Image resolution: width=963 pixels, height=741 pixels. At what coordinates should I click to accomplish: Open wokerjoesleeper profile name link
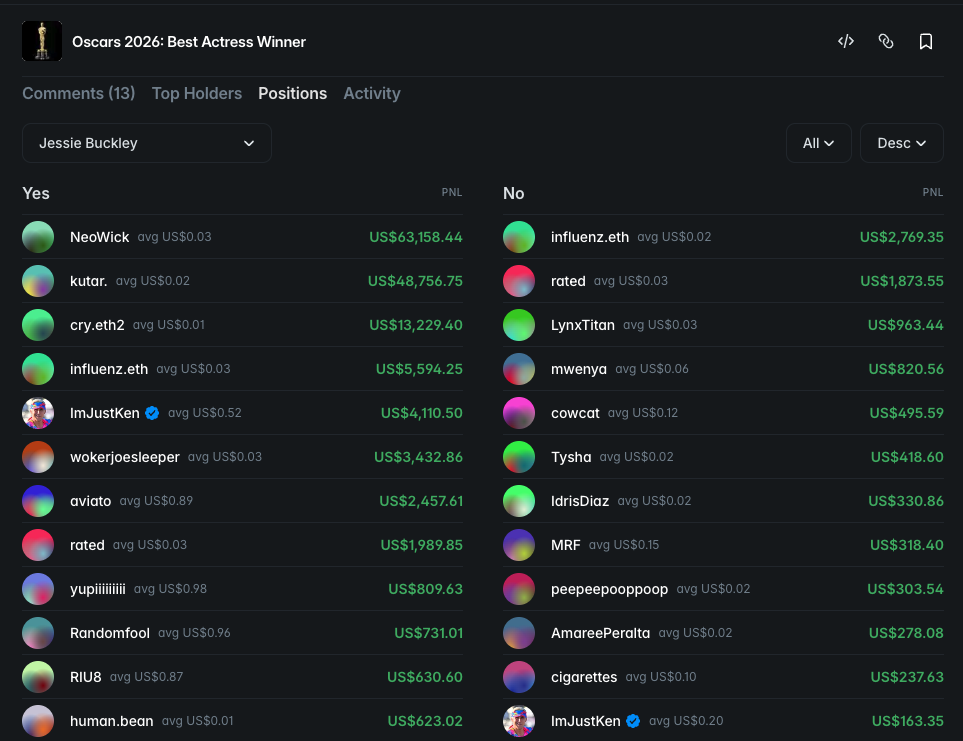[125, 457]
